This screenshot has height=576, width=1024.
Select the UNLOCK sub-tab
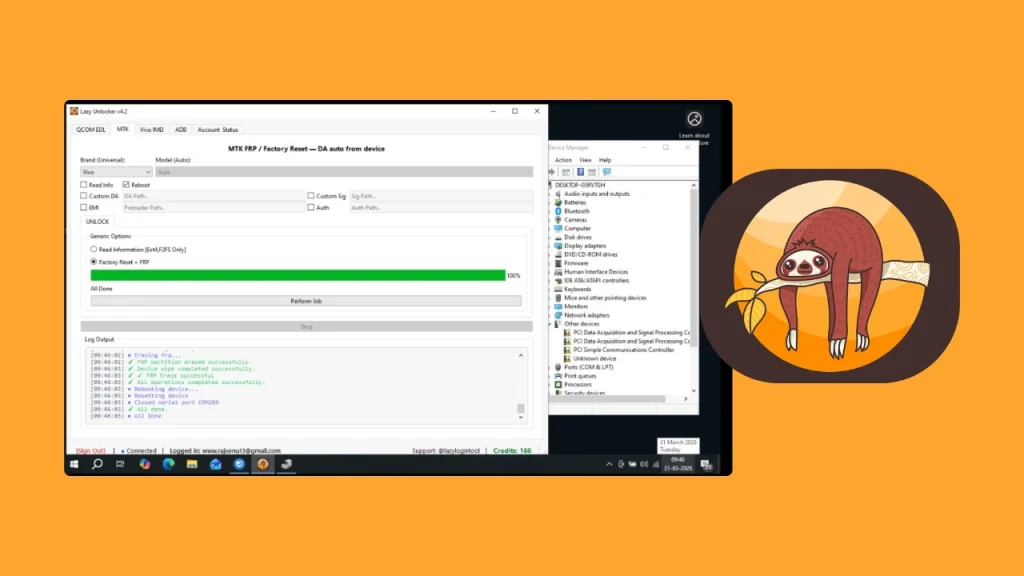coord(98,221)
